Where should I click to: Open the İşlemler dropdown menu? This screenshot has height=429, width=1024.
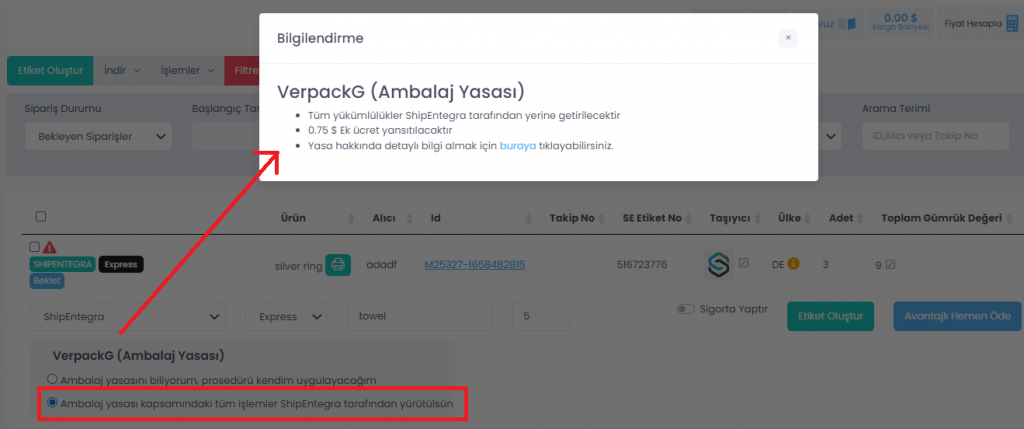tap(187, 71)
